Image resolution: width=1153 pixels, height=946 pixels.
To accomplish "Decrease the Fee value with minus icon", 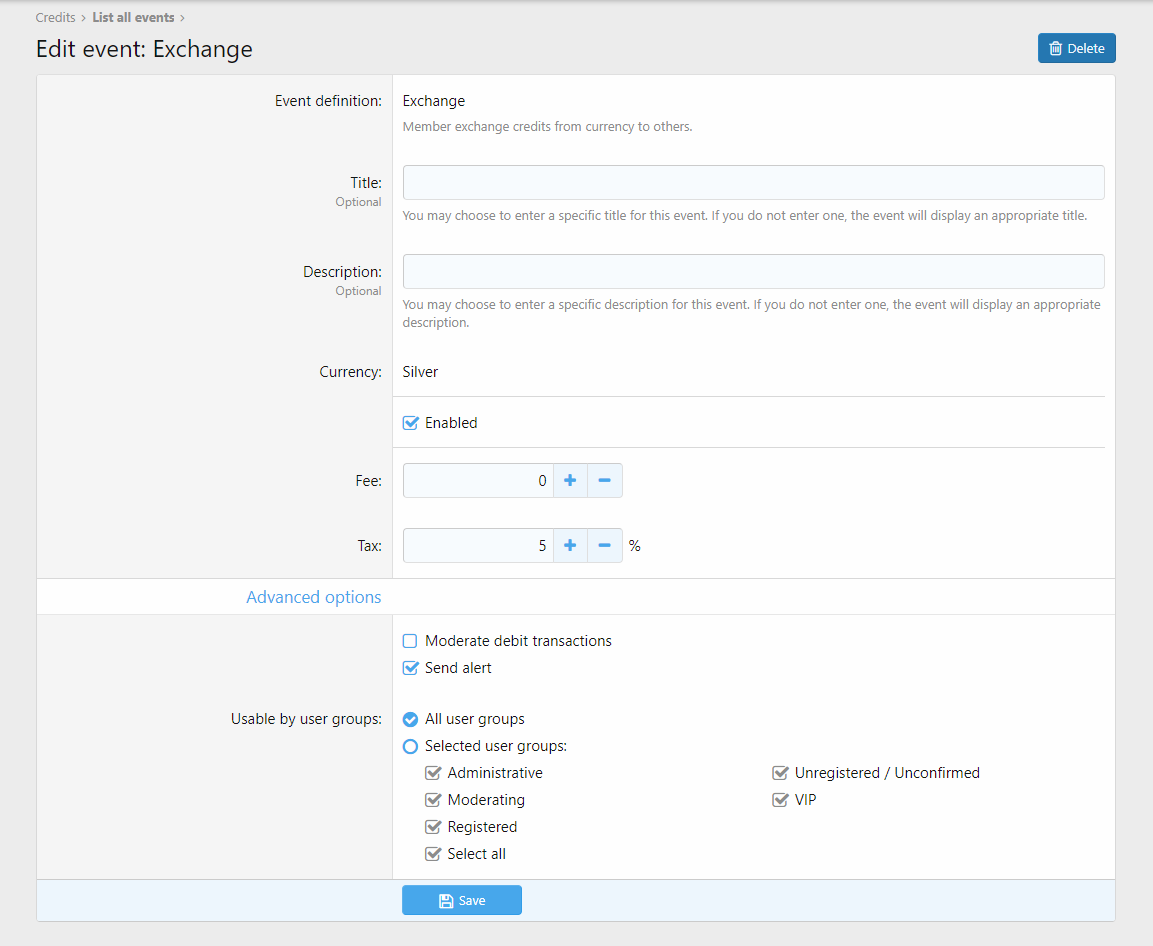I will pyautogui.click(x=604, y=481).
